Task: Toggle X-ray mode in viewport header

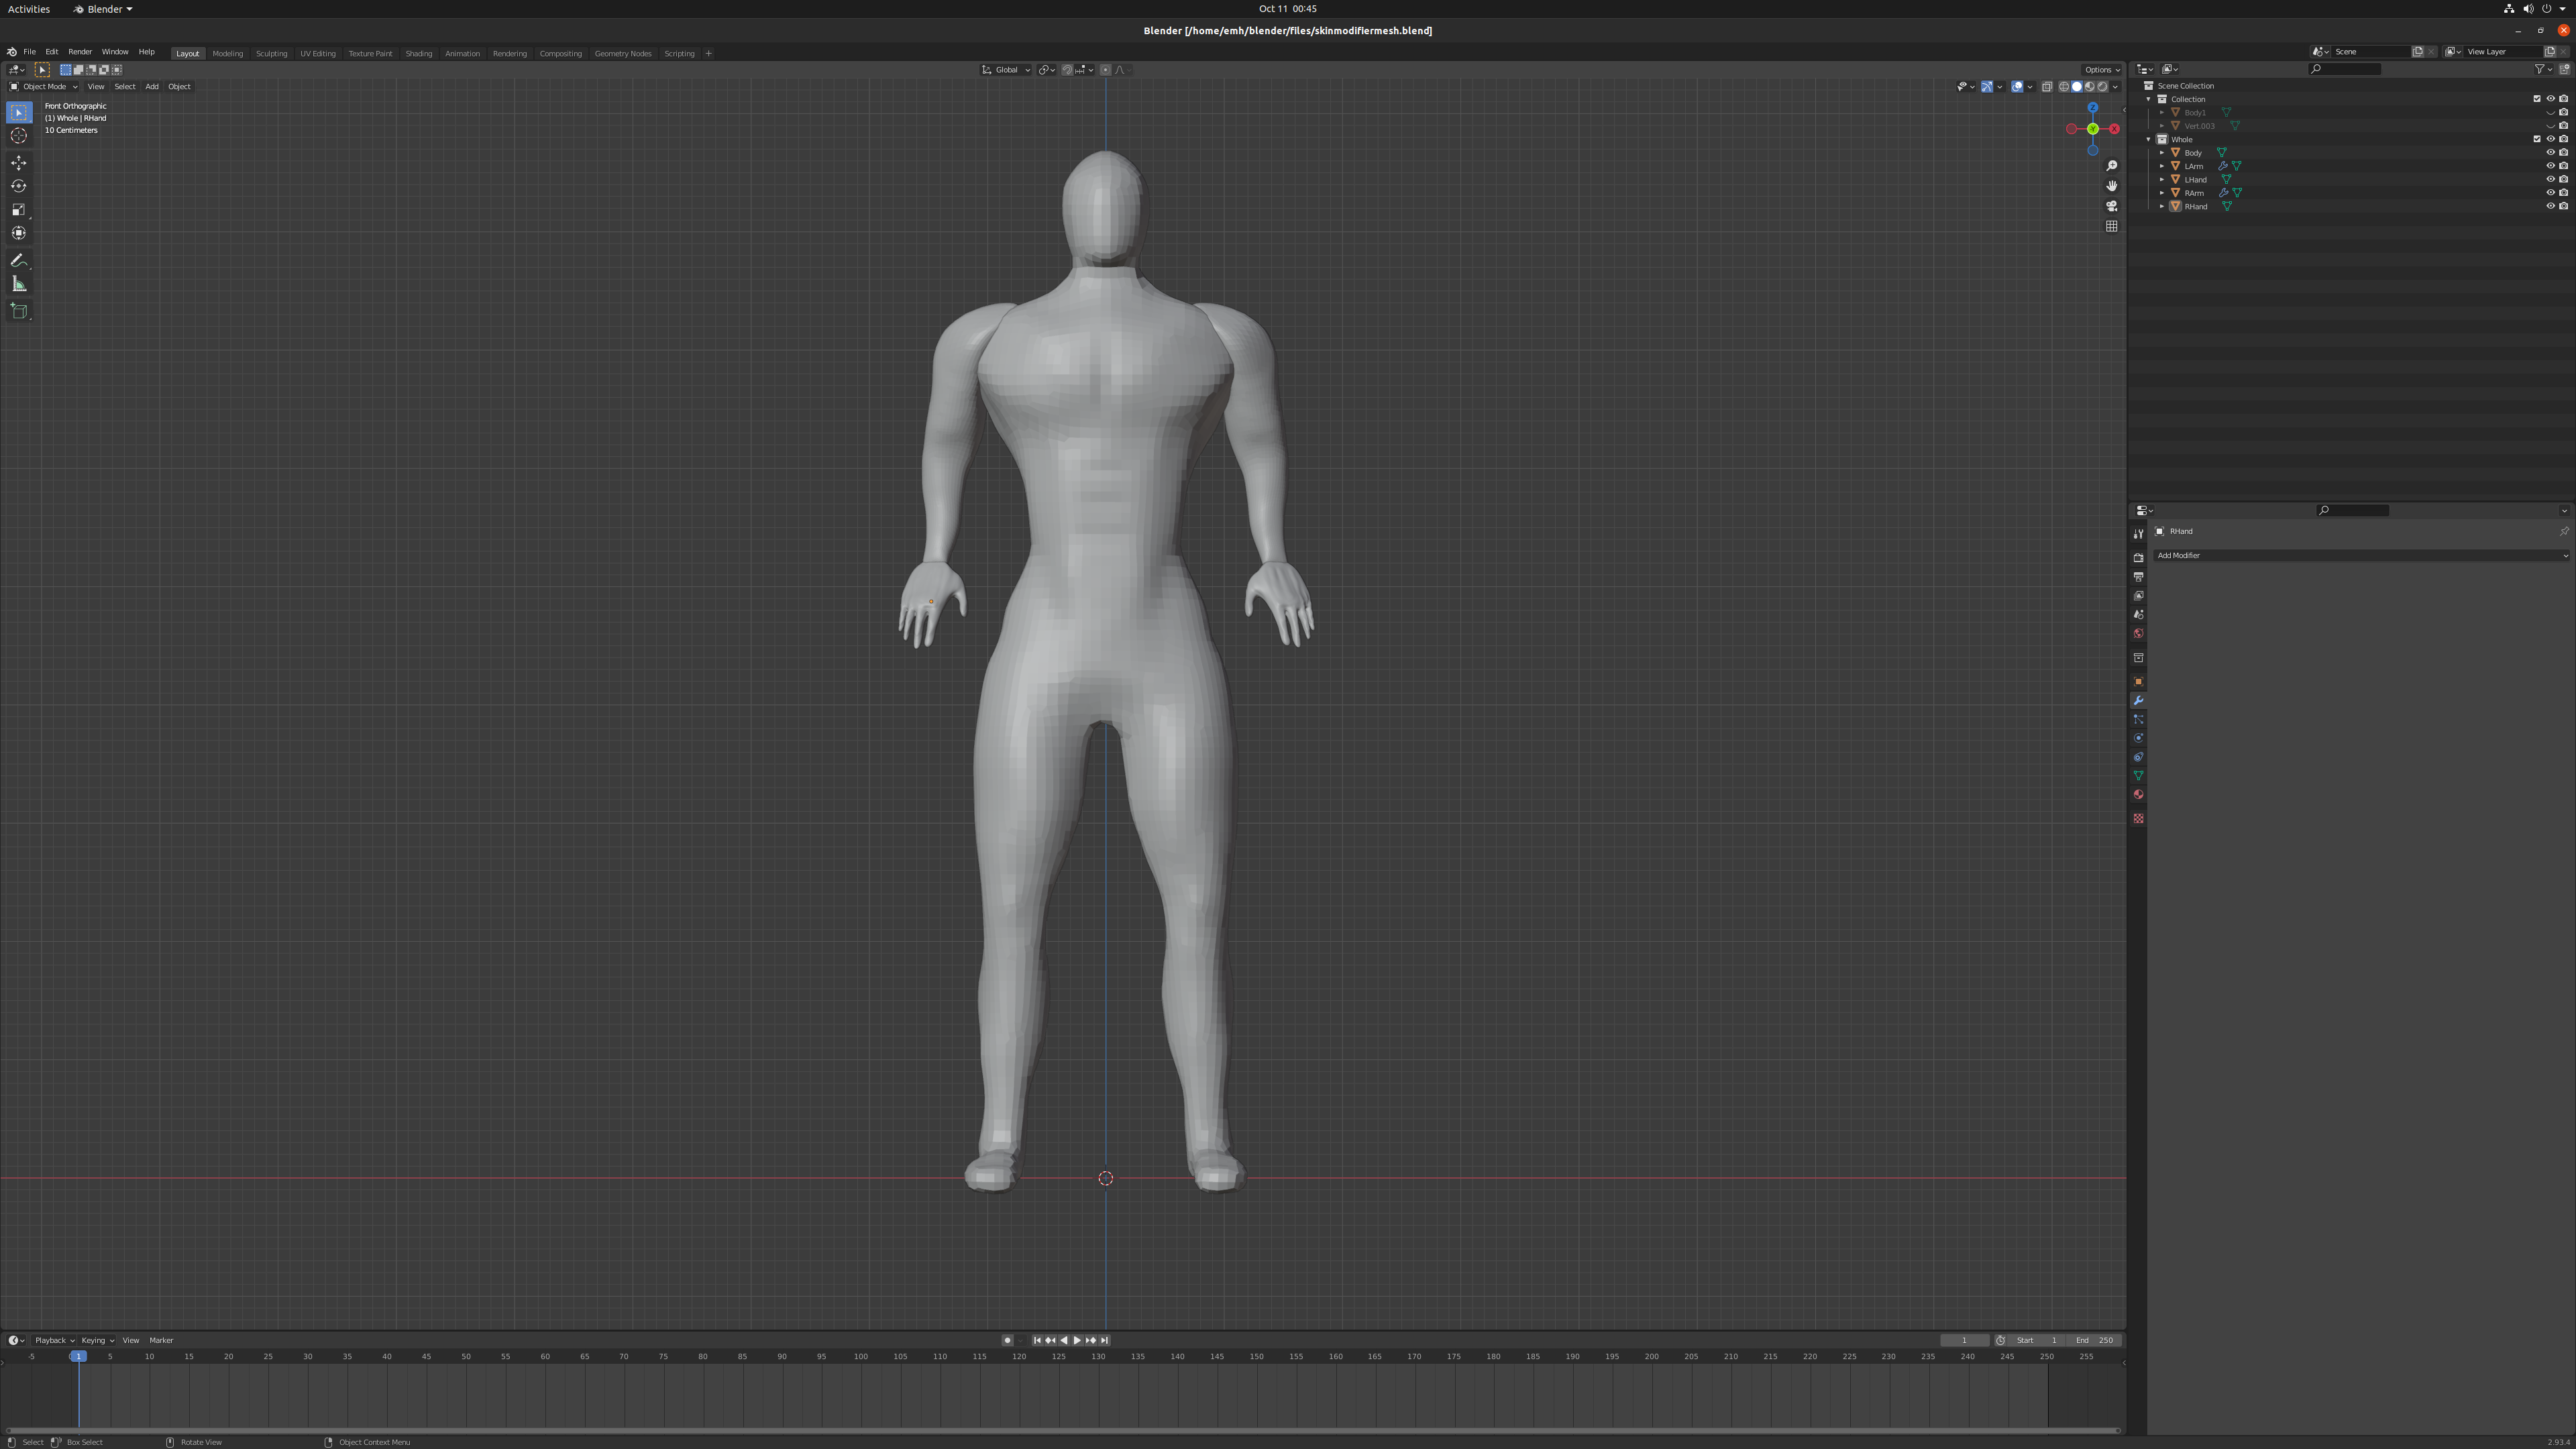Action: pyautogui.click(x=2047, y=87)
